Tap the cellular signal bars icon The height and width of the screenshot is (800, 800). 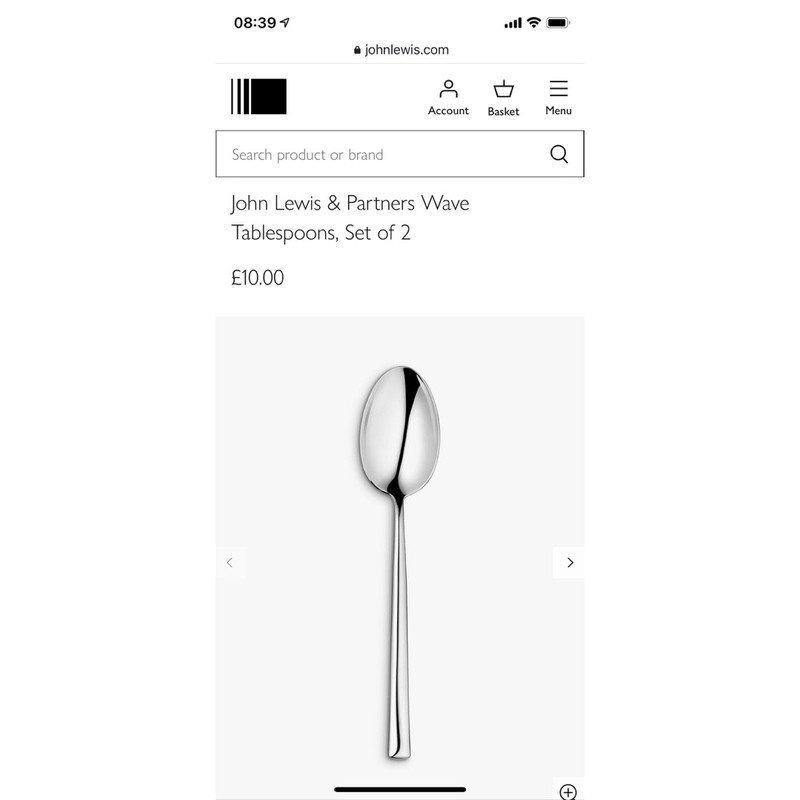pyautogui.click(x=513, y=23)
